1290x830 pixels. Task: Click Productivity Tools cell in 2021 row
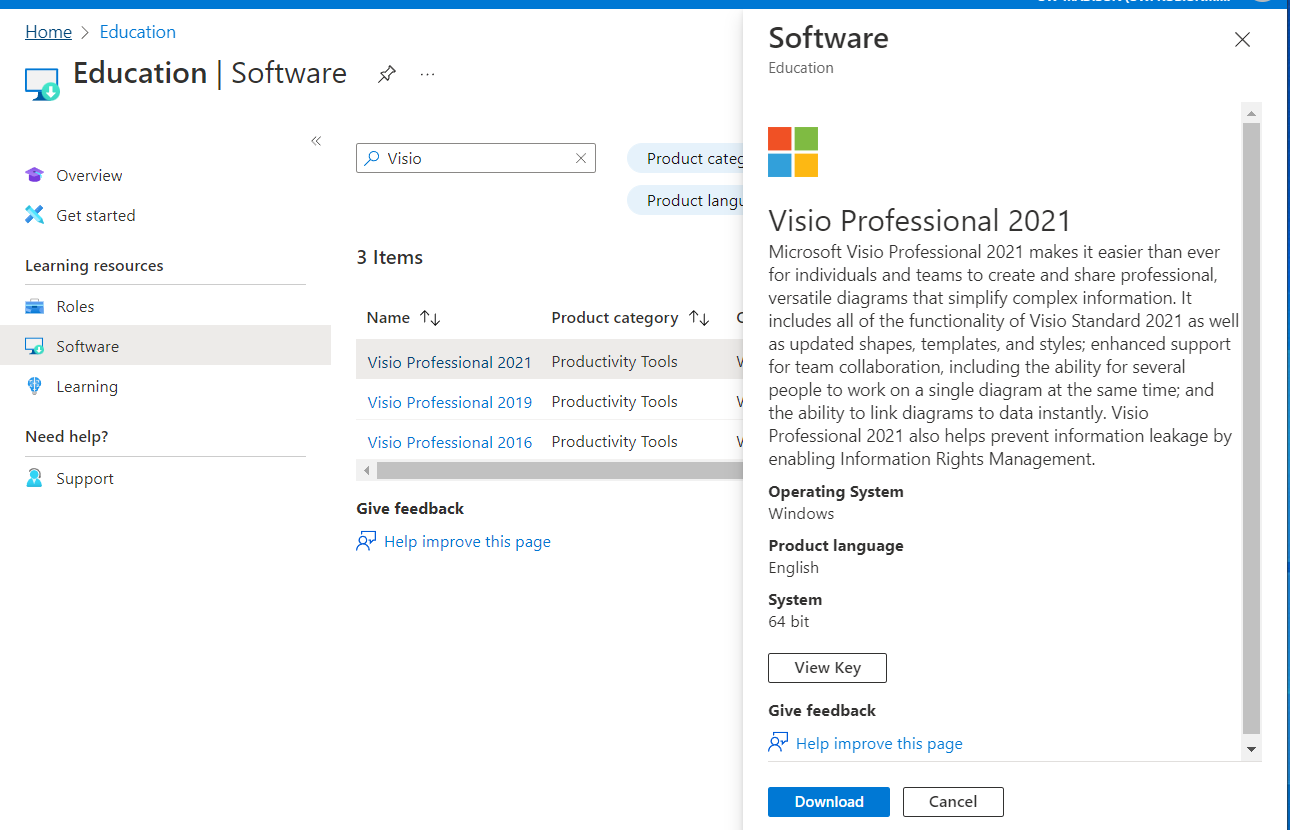pyautogui.click(x=614, y=362)
